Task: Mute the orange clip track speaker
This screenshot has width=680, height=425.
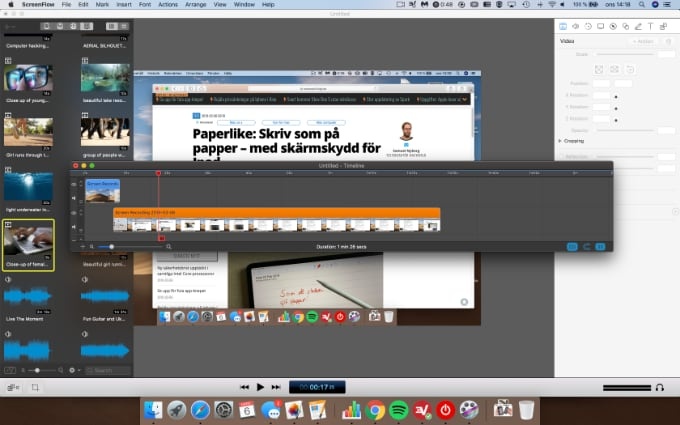Action: coord(74,226)
